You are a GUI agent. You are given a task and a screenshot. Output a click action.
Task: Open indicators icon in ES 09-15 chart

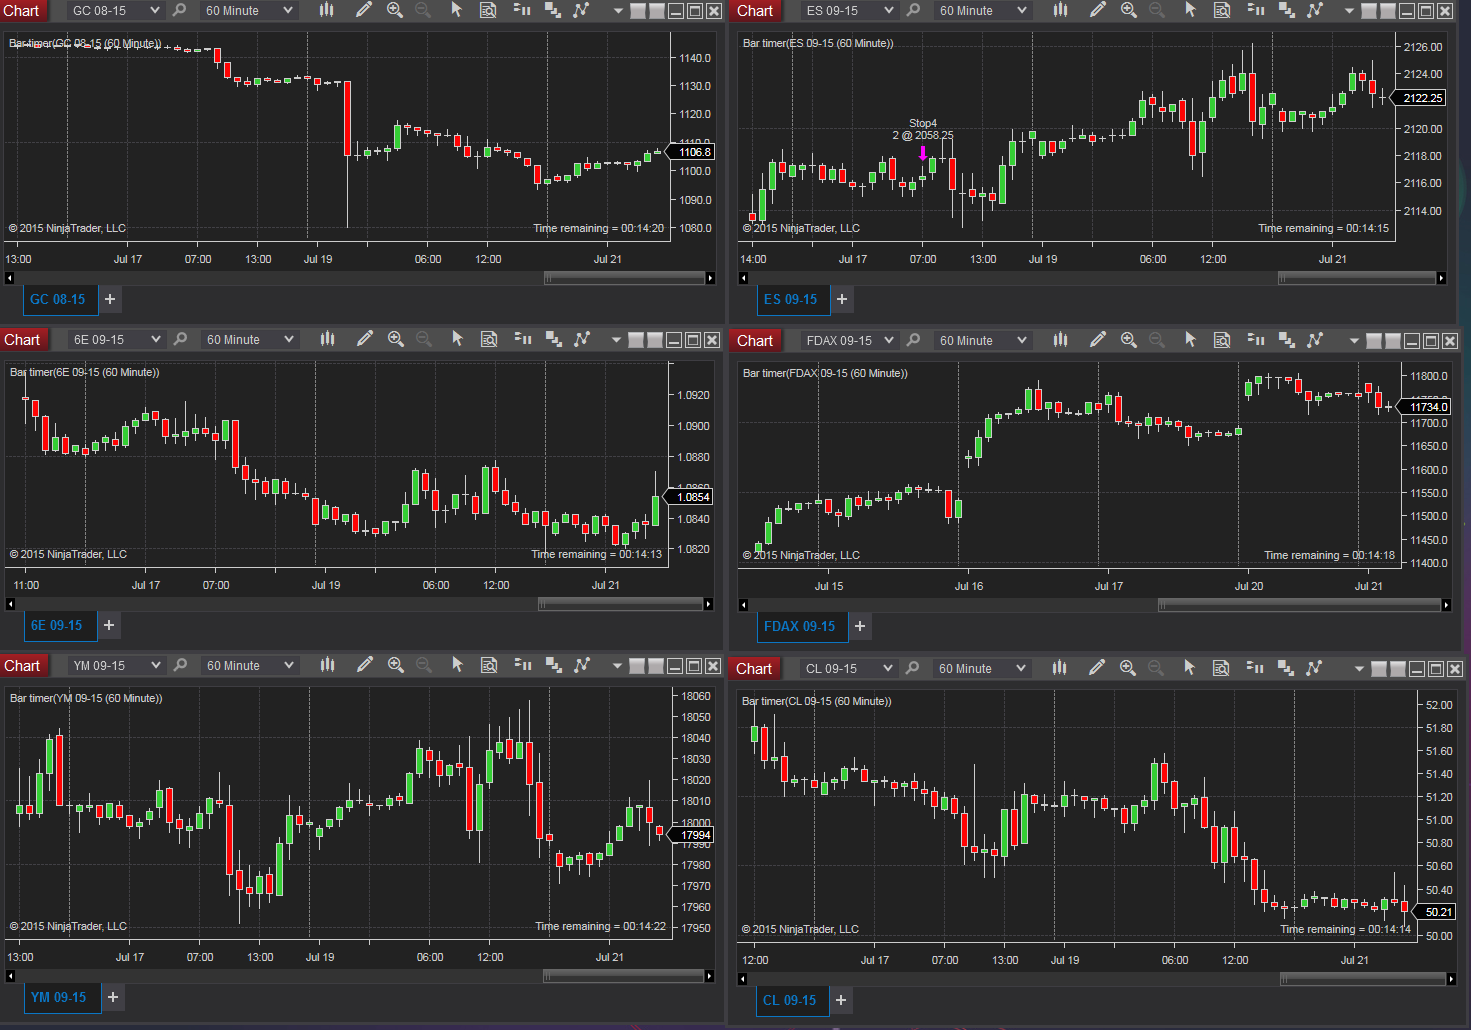[x=1287, y=10]
